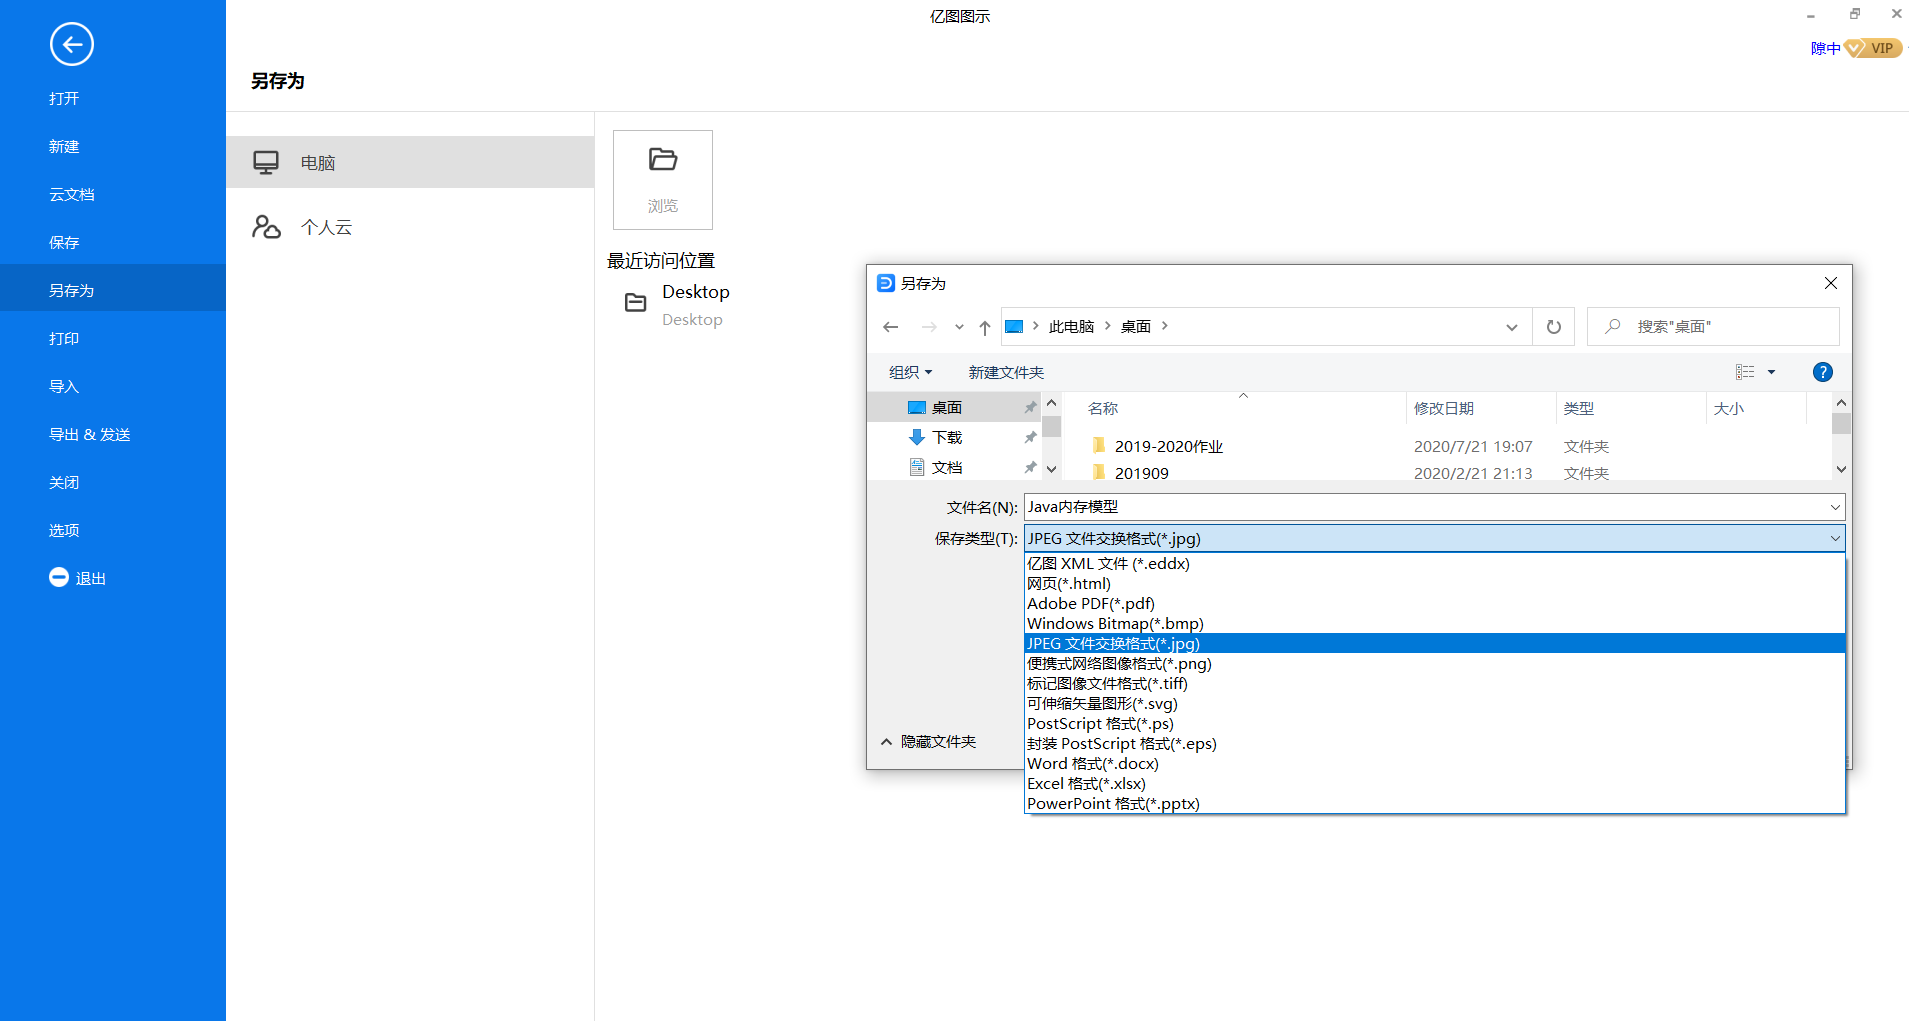Select 标记图像文件格式(*.tiff) option

tap(1435, 683)
